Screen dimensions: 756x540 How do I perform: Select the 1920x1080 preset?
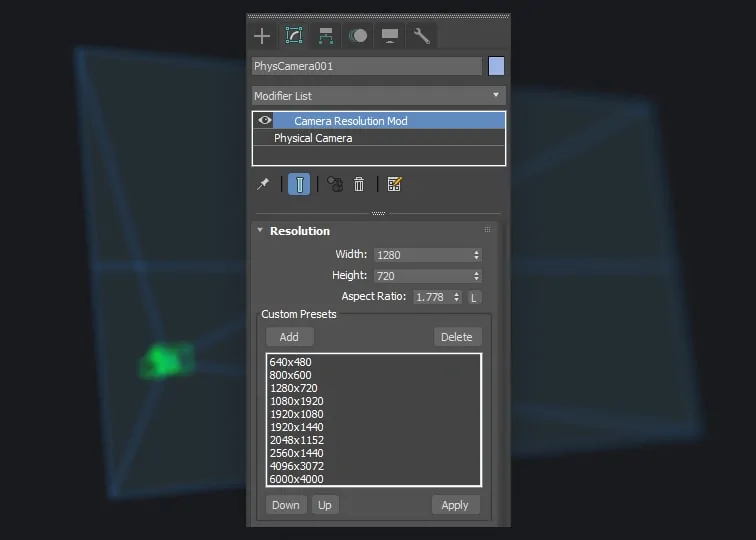click(296, 414)
